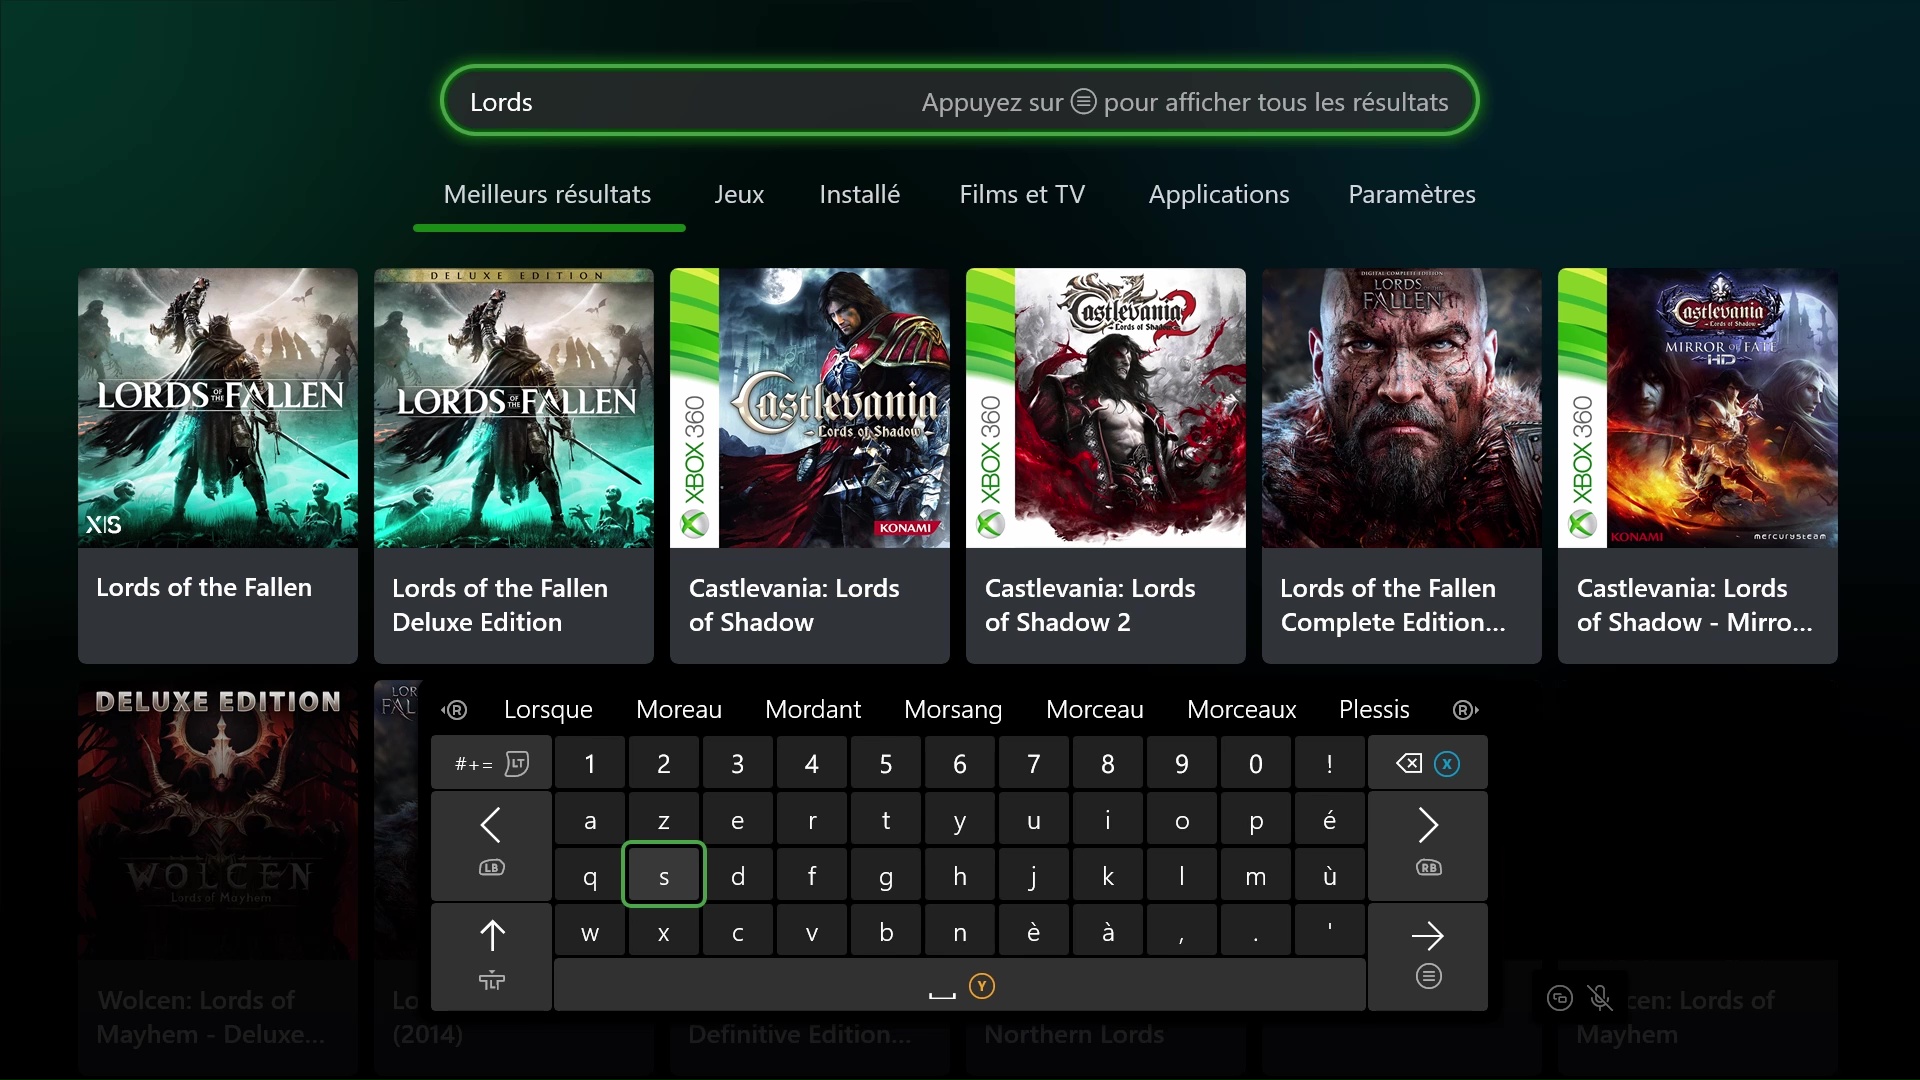Open Lords of the Fallen Complete Edition

click(x=1402, y=465)
